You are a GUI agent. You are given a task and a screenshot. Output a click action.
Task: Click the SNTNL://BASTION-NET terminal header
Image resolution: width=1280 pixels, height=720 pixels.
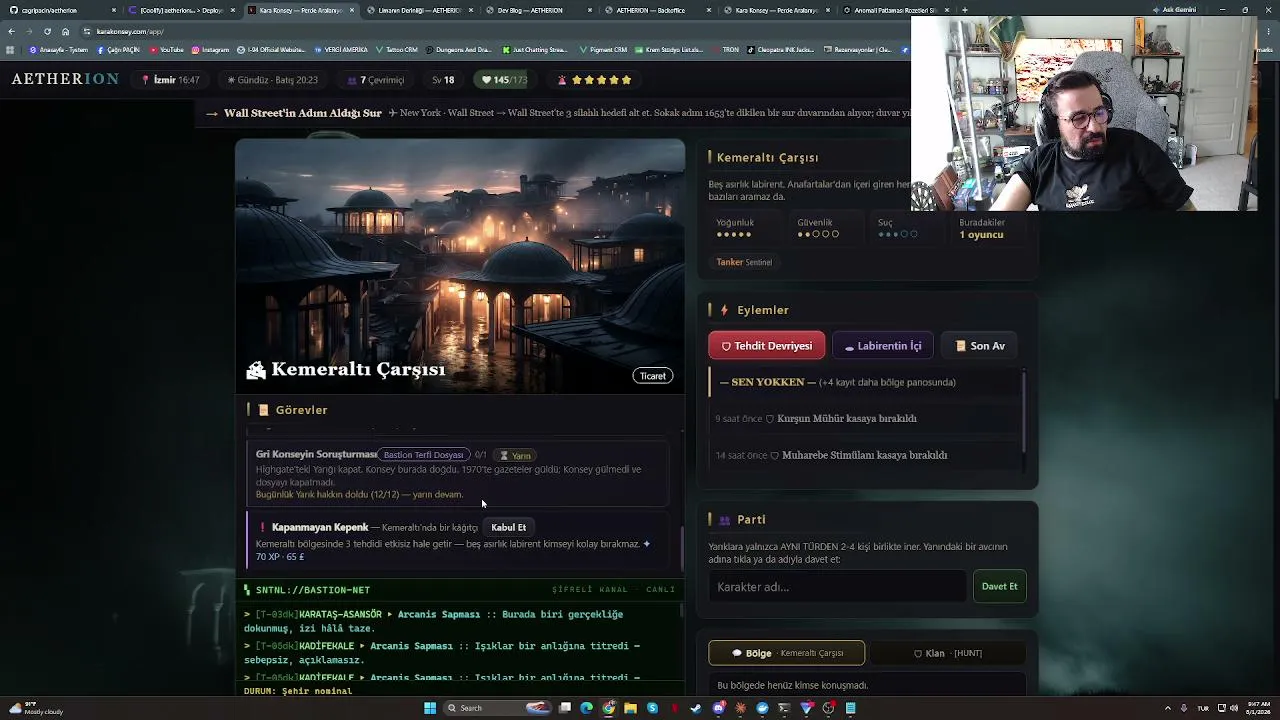313,590
